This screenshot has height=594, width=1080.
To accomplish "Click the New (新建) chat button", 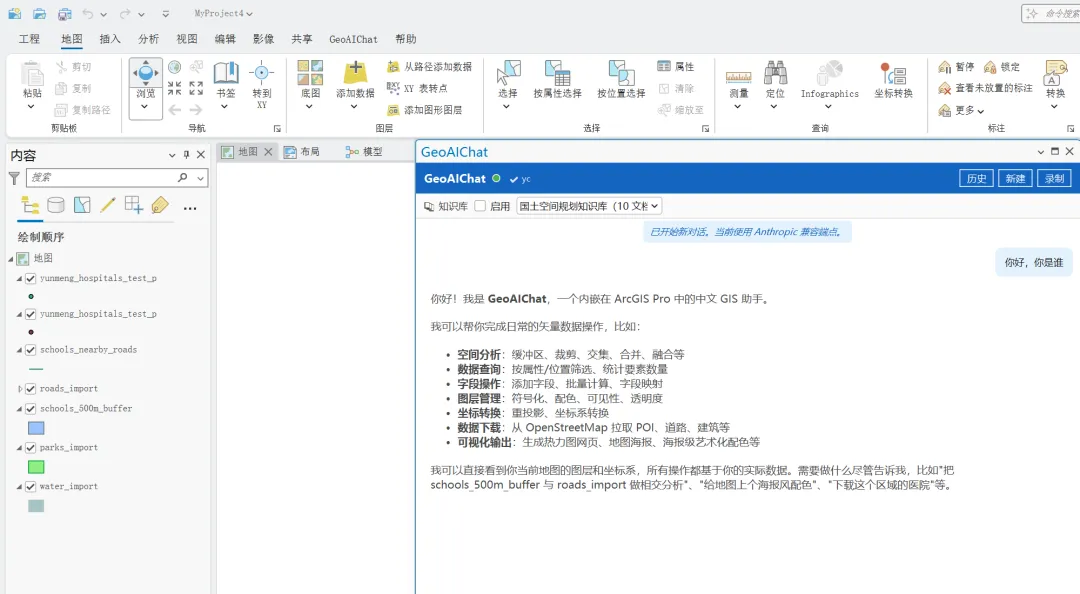I will 1015,178.
